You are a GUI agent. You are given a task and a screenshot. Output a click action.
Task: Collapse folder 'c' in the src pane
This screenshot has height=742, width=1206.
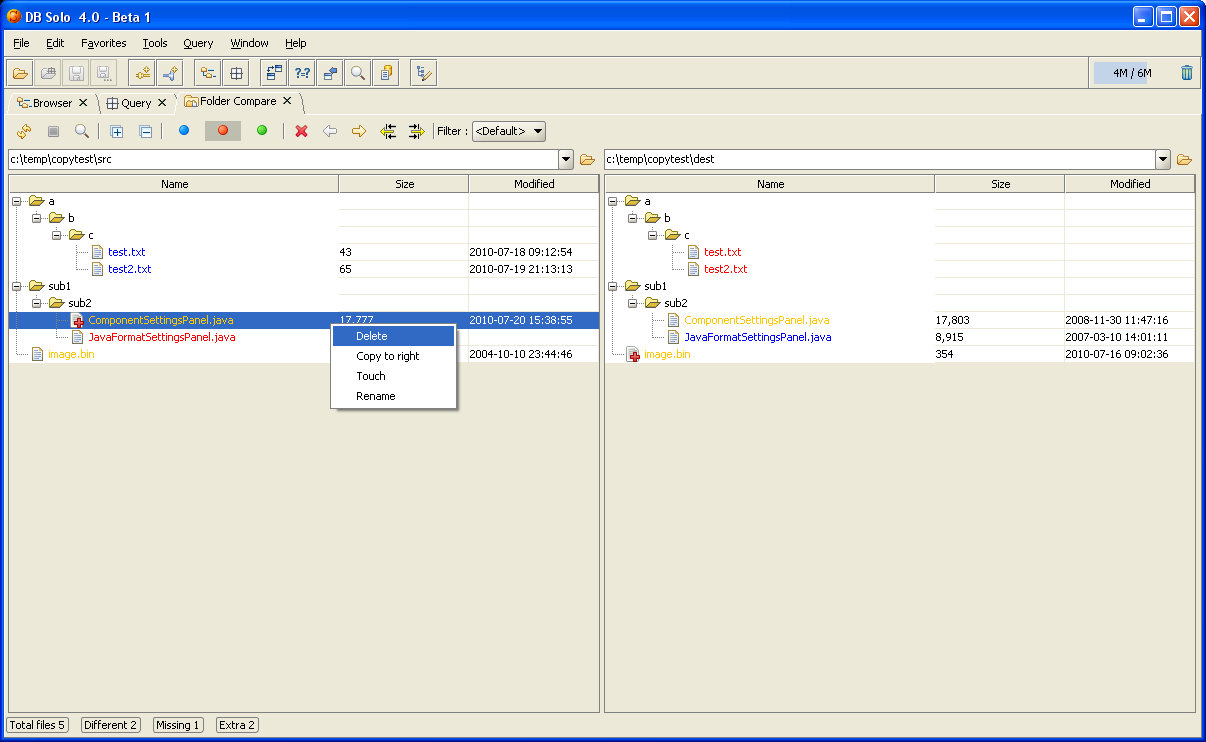[56, 235]
